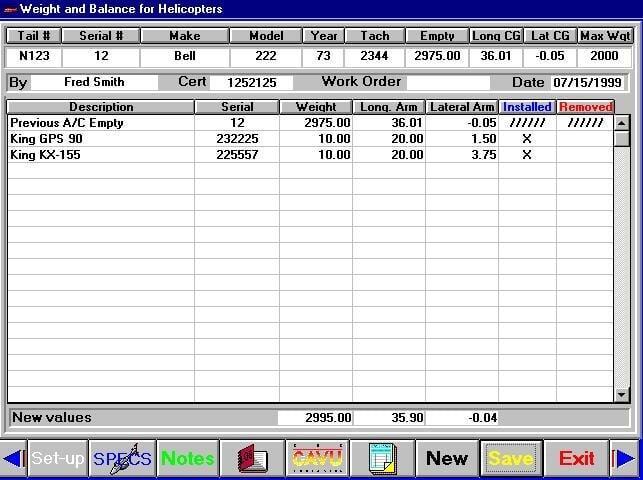Viewport: 643px width, 480px height.
Task: Click the New button
Action: click(446, 459)
